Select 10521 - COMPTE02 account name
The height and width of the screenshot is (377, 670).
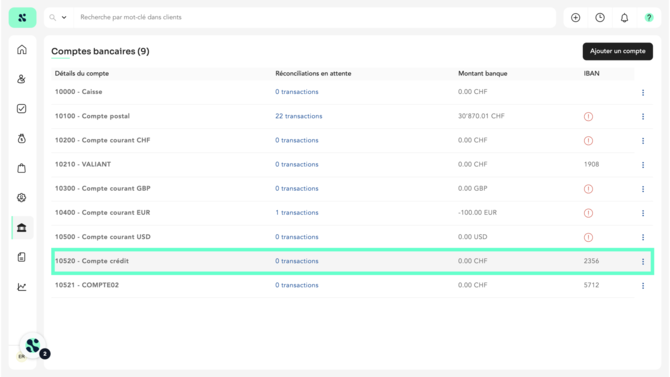(86, 285)
